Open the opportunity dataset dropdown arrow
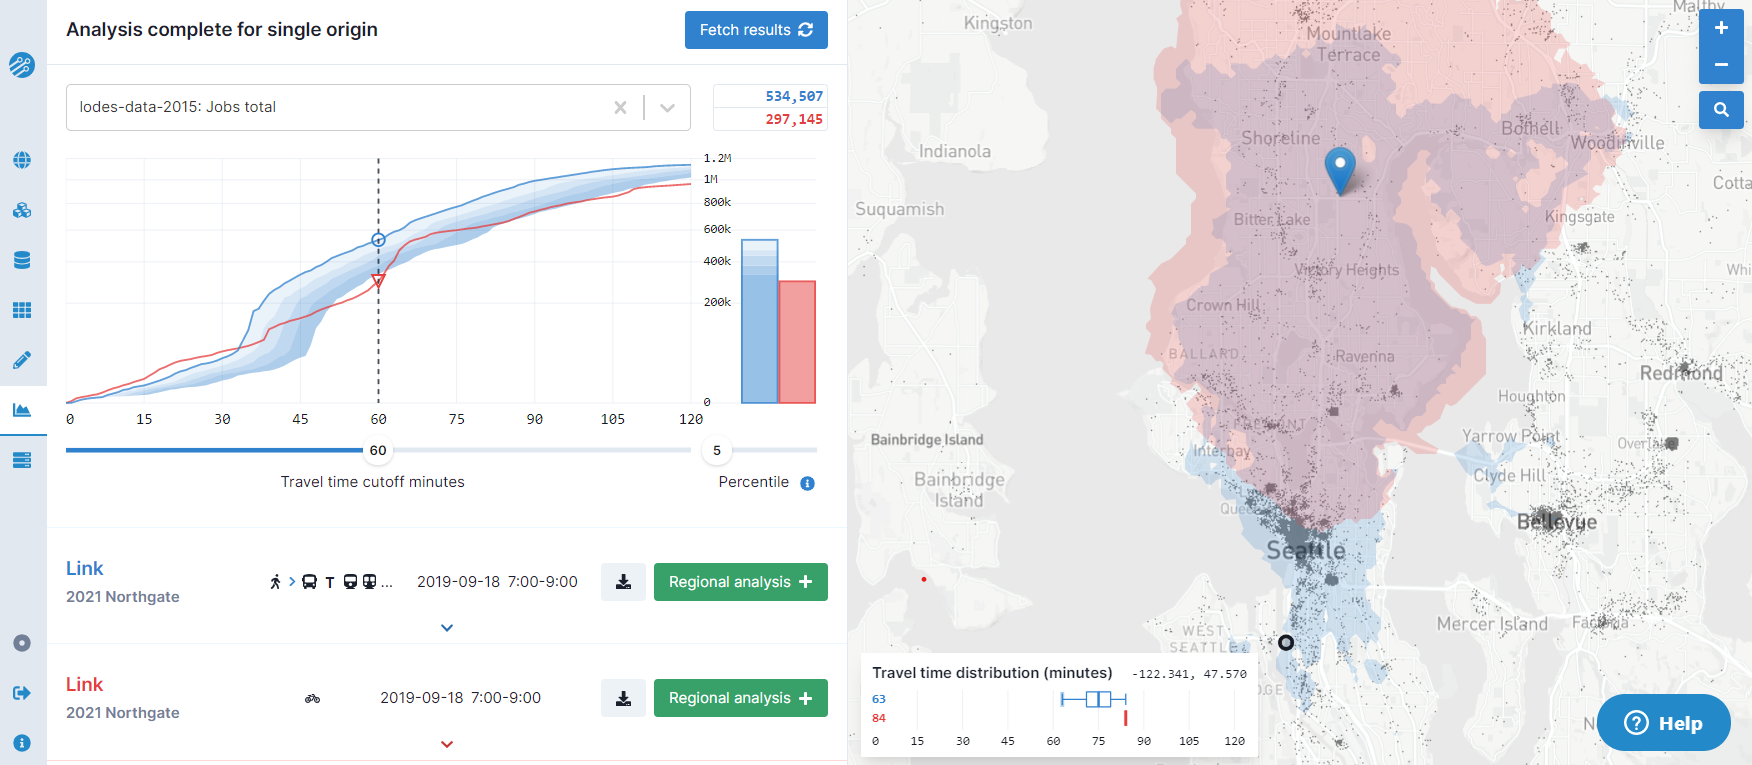 [668, 108]
